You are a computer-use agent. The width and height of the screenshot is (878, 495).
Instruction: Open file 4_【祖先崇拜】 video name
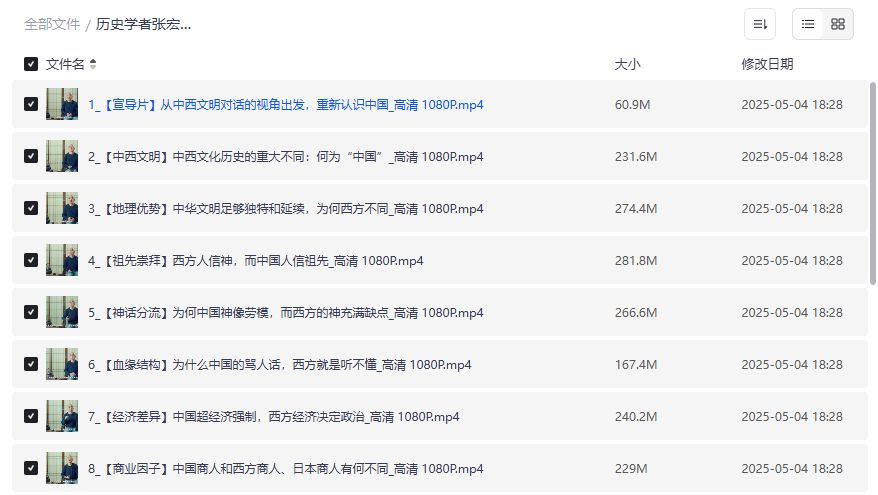255,260
